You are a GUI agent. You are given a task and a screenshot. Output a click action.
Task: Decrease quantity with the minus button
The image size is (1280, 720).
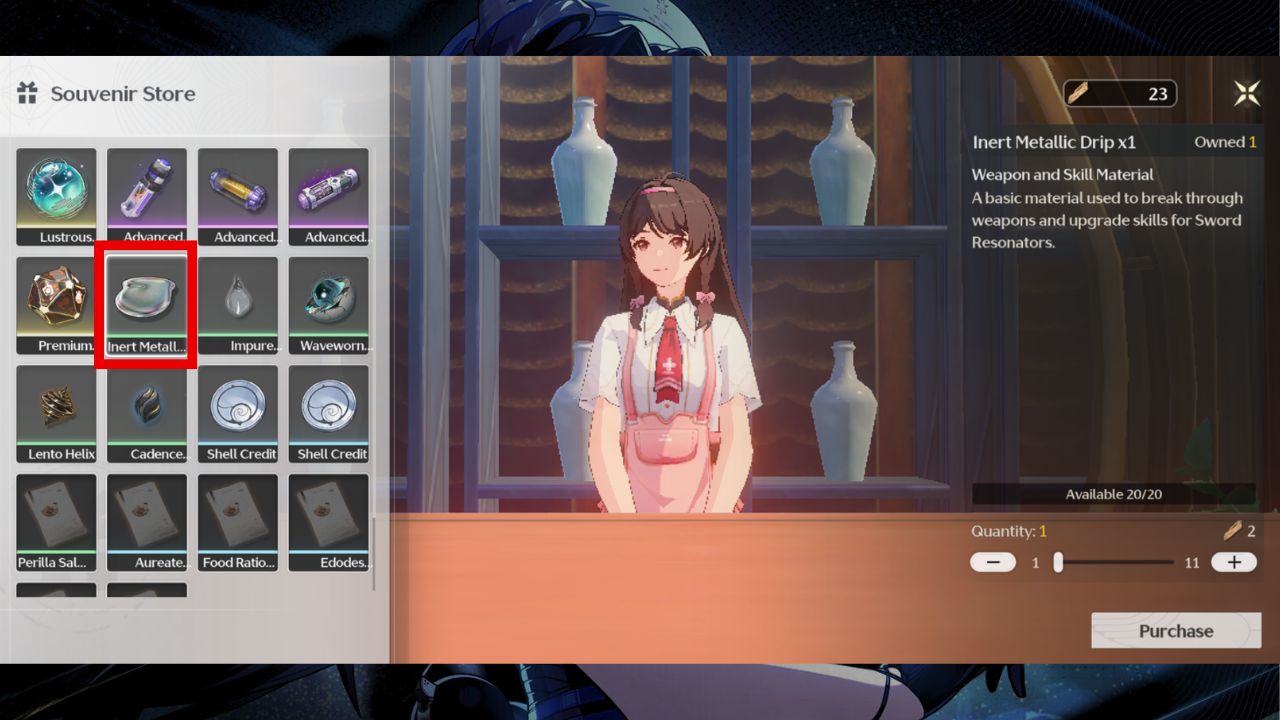point(993,562)
